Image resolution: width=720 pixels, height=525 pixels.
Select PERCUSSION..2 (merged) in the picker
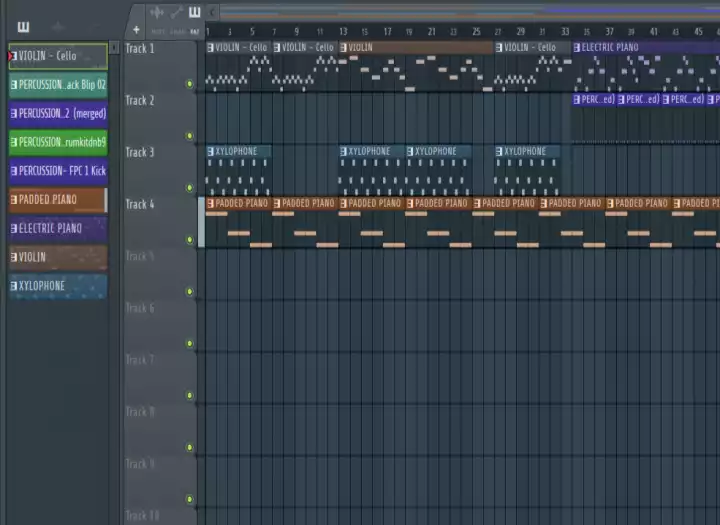(58, 113)
